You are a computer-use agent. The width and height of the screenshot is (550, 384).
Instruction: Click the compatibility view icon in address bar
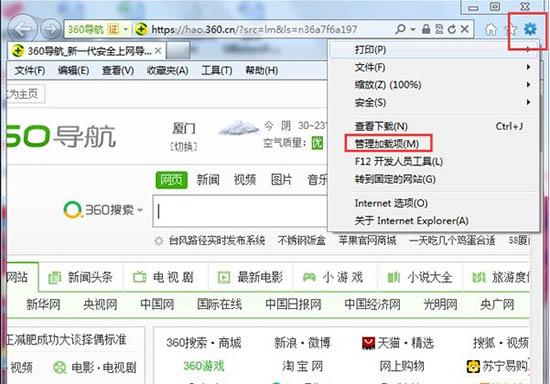point(439,29)
